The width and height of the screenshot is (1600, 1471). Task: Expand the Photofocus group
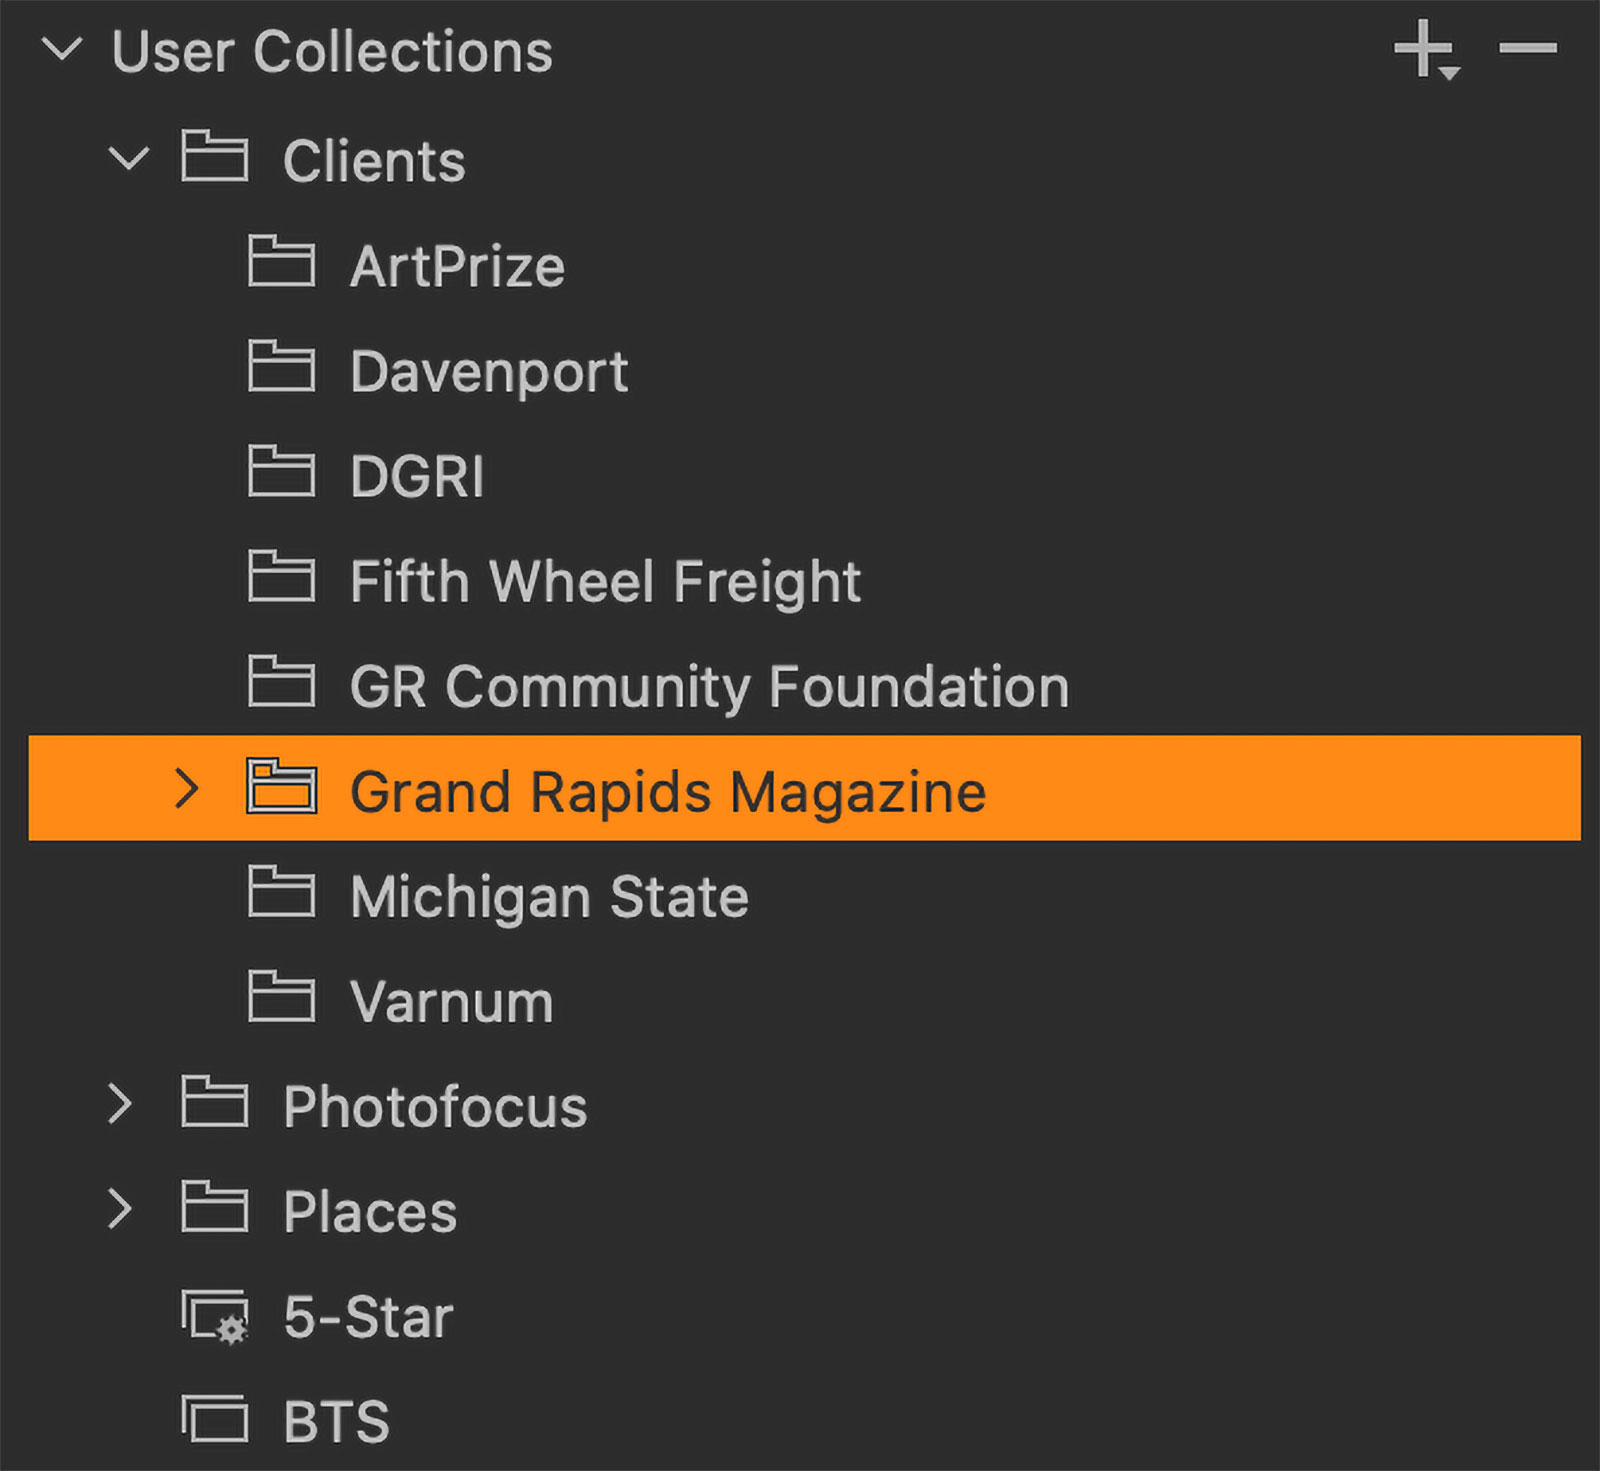tap(120, 1104)
